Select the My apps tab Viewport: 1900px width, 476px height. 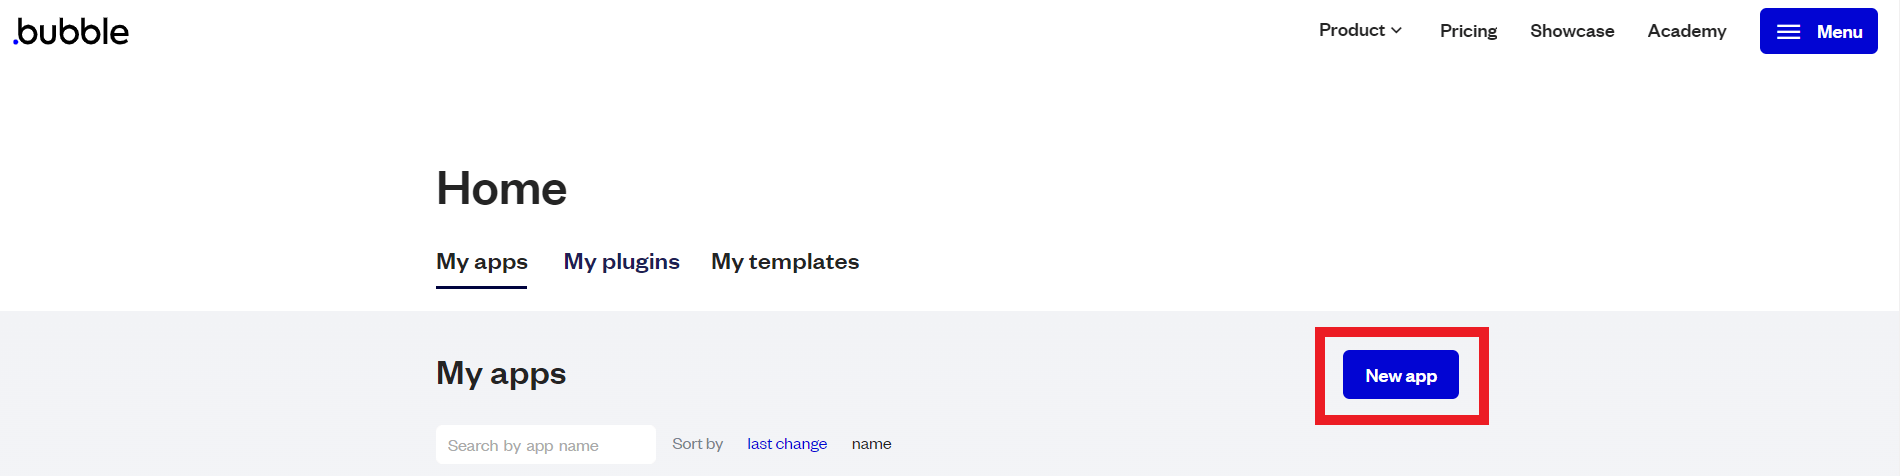(x=482, y=262)
